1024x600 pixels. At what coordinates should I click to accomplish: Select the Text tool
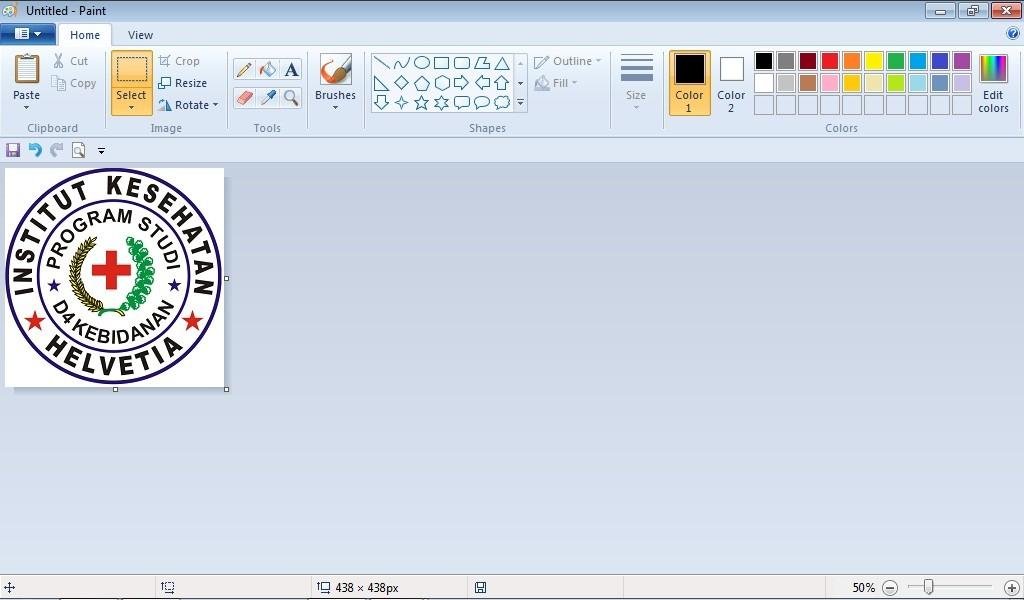[291, 69]
